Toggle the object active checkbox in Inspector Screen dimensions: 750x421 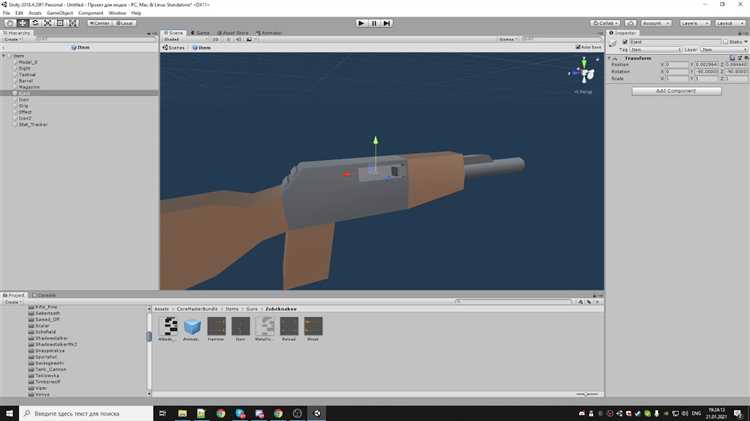(625, 42)
